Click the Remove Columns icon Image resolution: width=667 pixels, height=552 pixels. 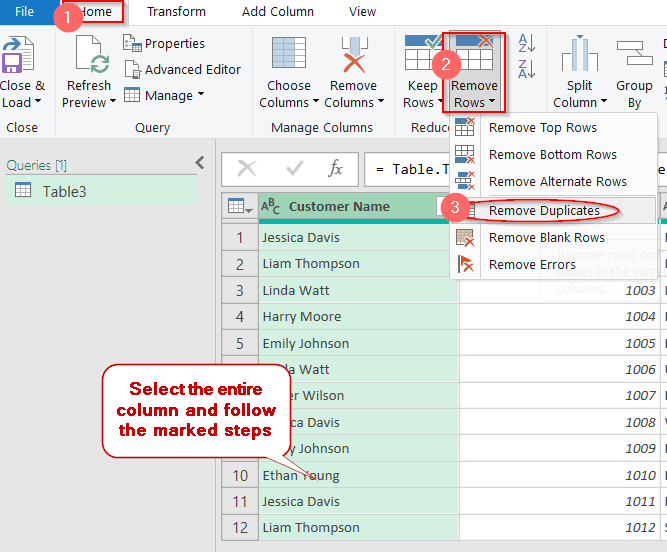pos(354,55)
